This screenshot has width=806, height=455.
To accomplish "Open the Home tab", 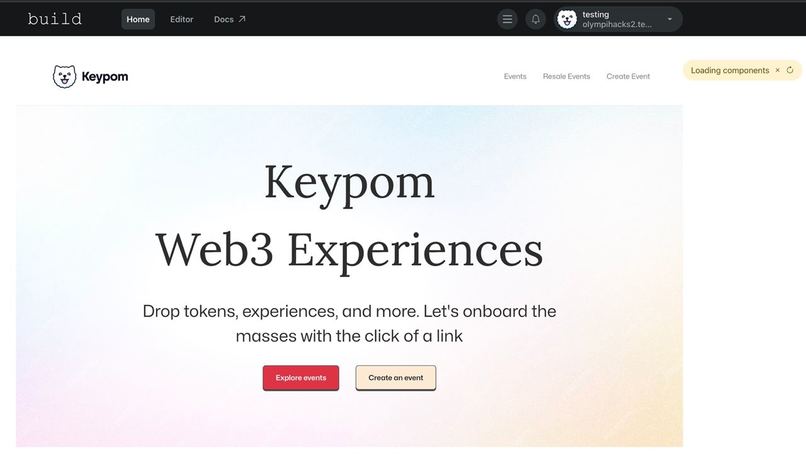I will point(138,19).
